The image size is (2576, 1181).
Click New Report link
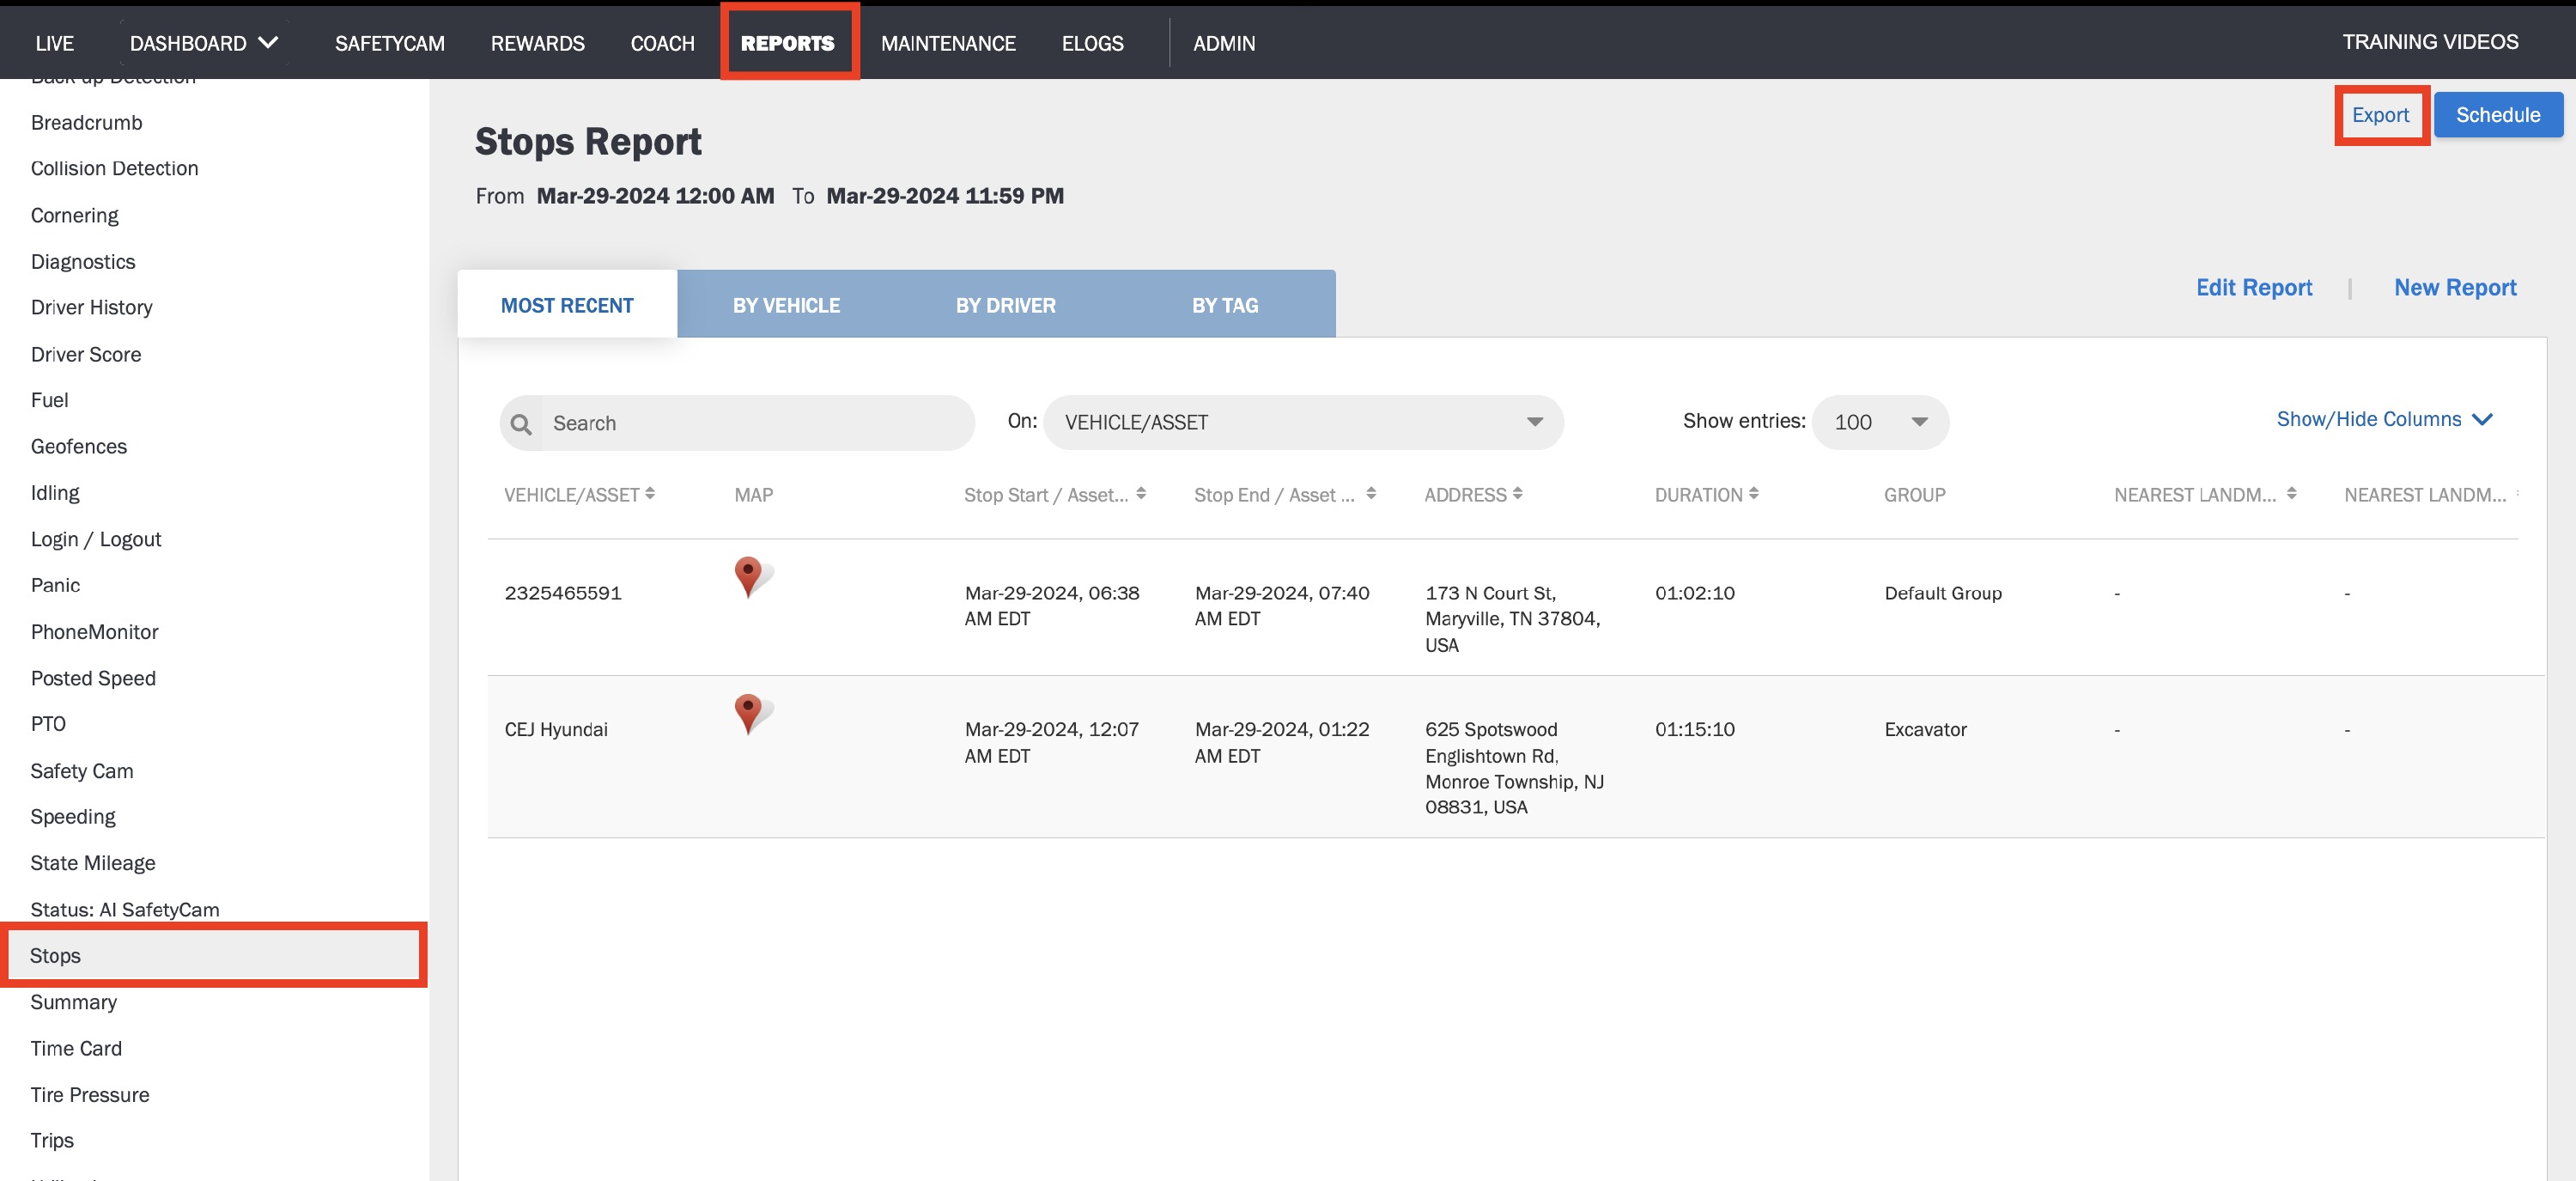tap(2455, 287)
